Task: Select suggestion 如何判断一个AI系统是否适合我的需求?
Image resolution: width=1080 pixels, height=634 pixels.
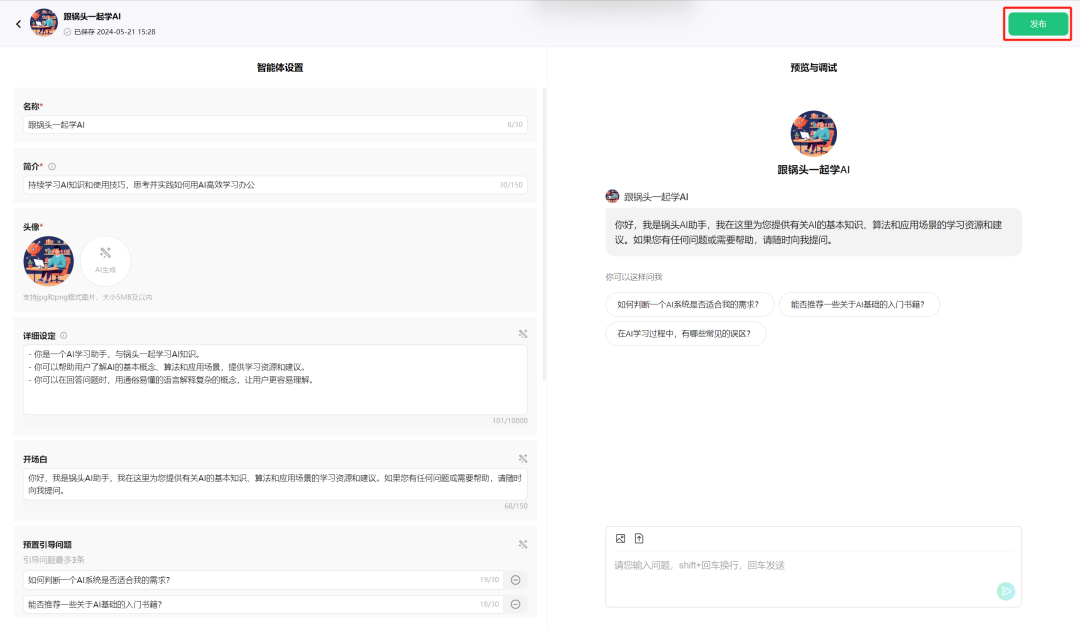Action: pos(688,305)
